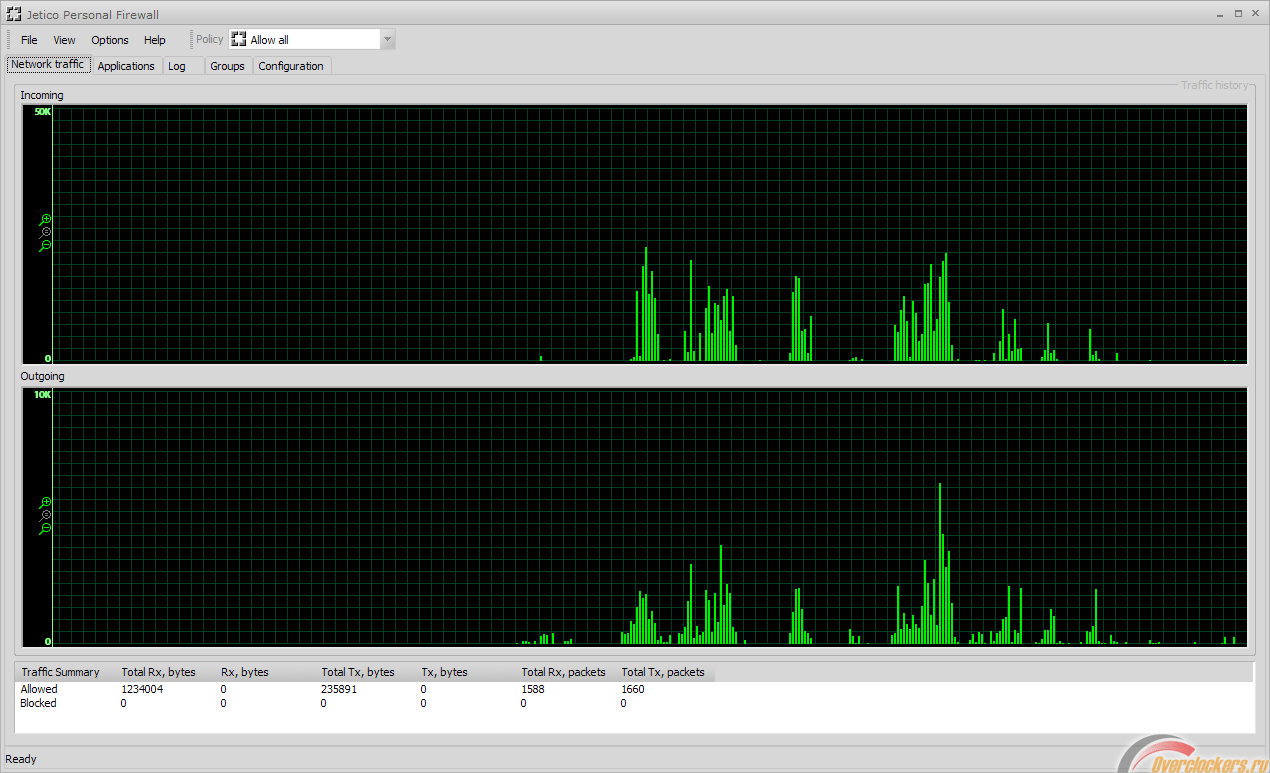Go to the Configuration tab

click(291, 66)
